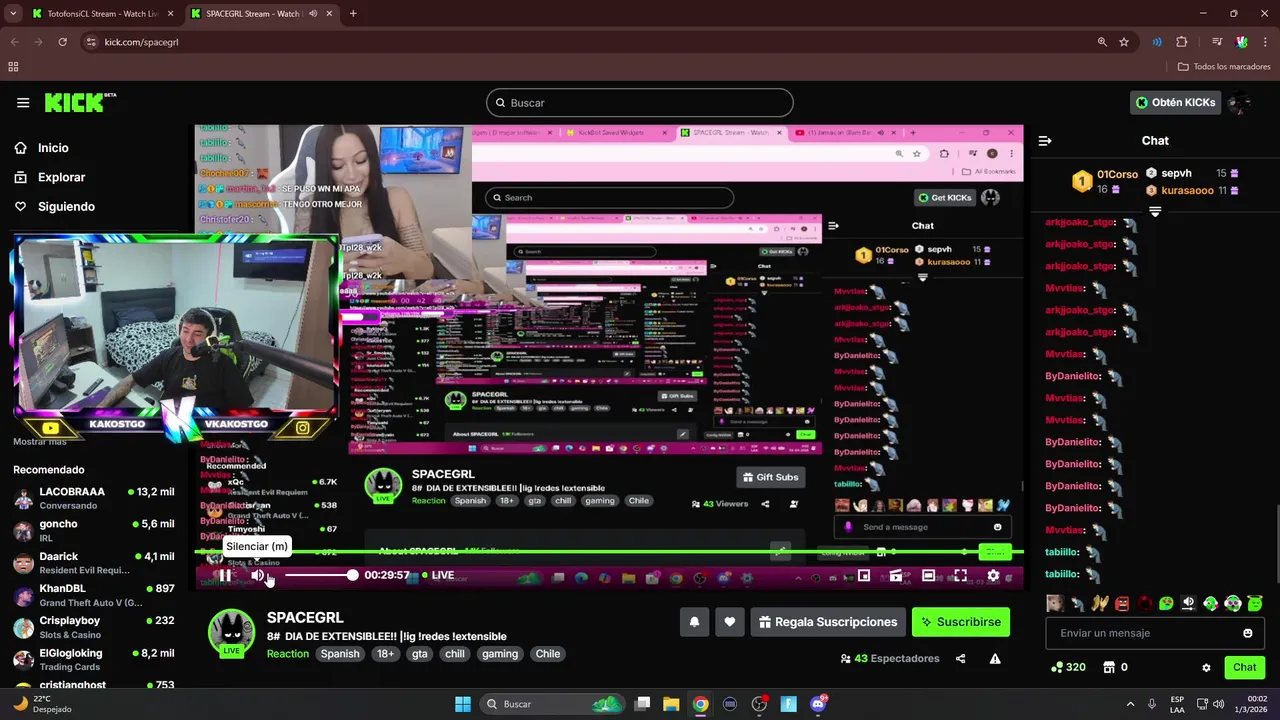This screenshot has height=720, width=1280.
Task: Open Chrome tab search dropdown arrow
Action: click(x=13, y=14)
